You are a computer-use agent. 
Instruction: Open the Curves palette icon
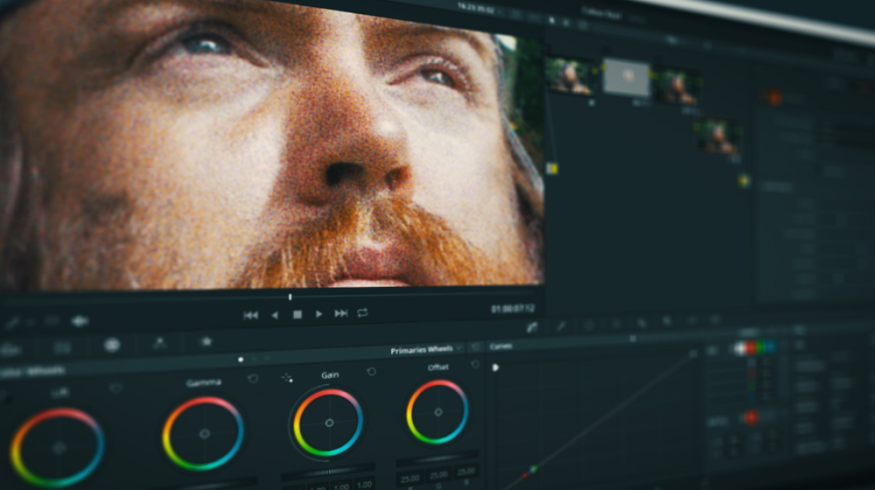click(x=532, y=326)
